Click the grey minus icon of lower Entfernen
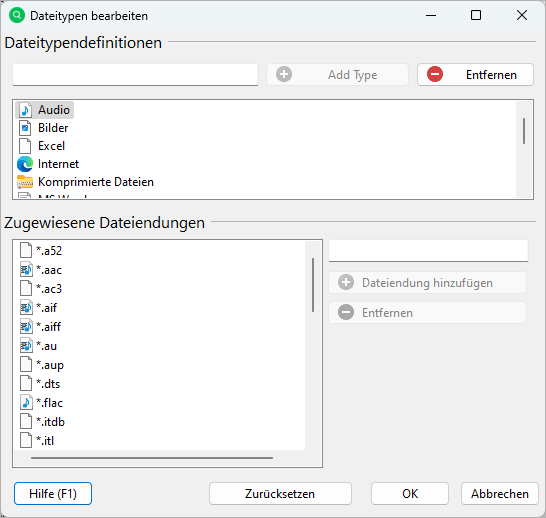Viewport: 546px width, 518px height. [x=346, y=312]
